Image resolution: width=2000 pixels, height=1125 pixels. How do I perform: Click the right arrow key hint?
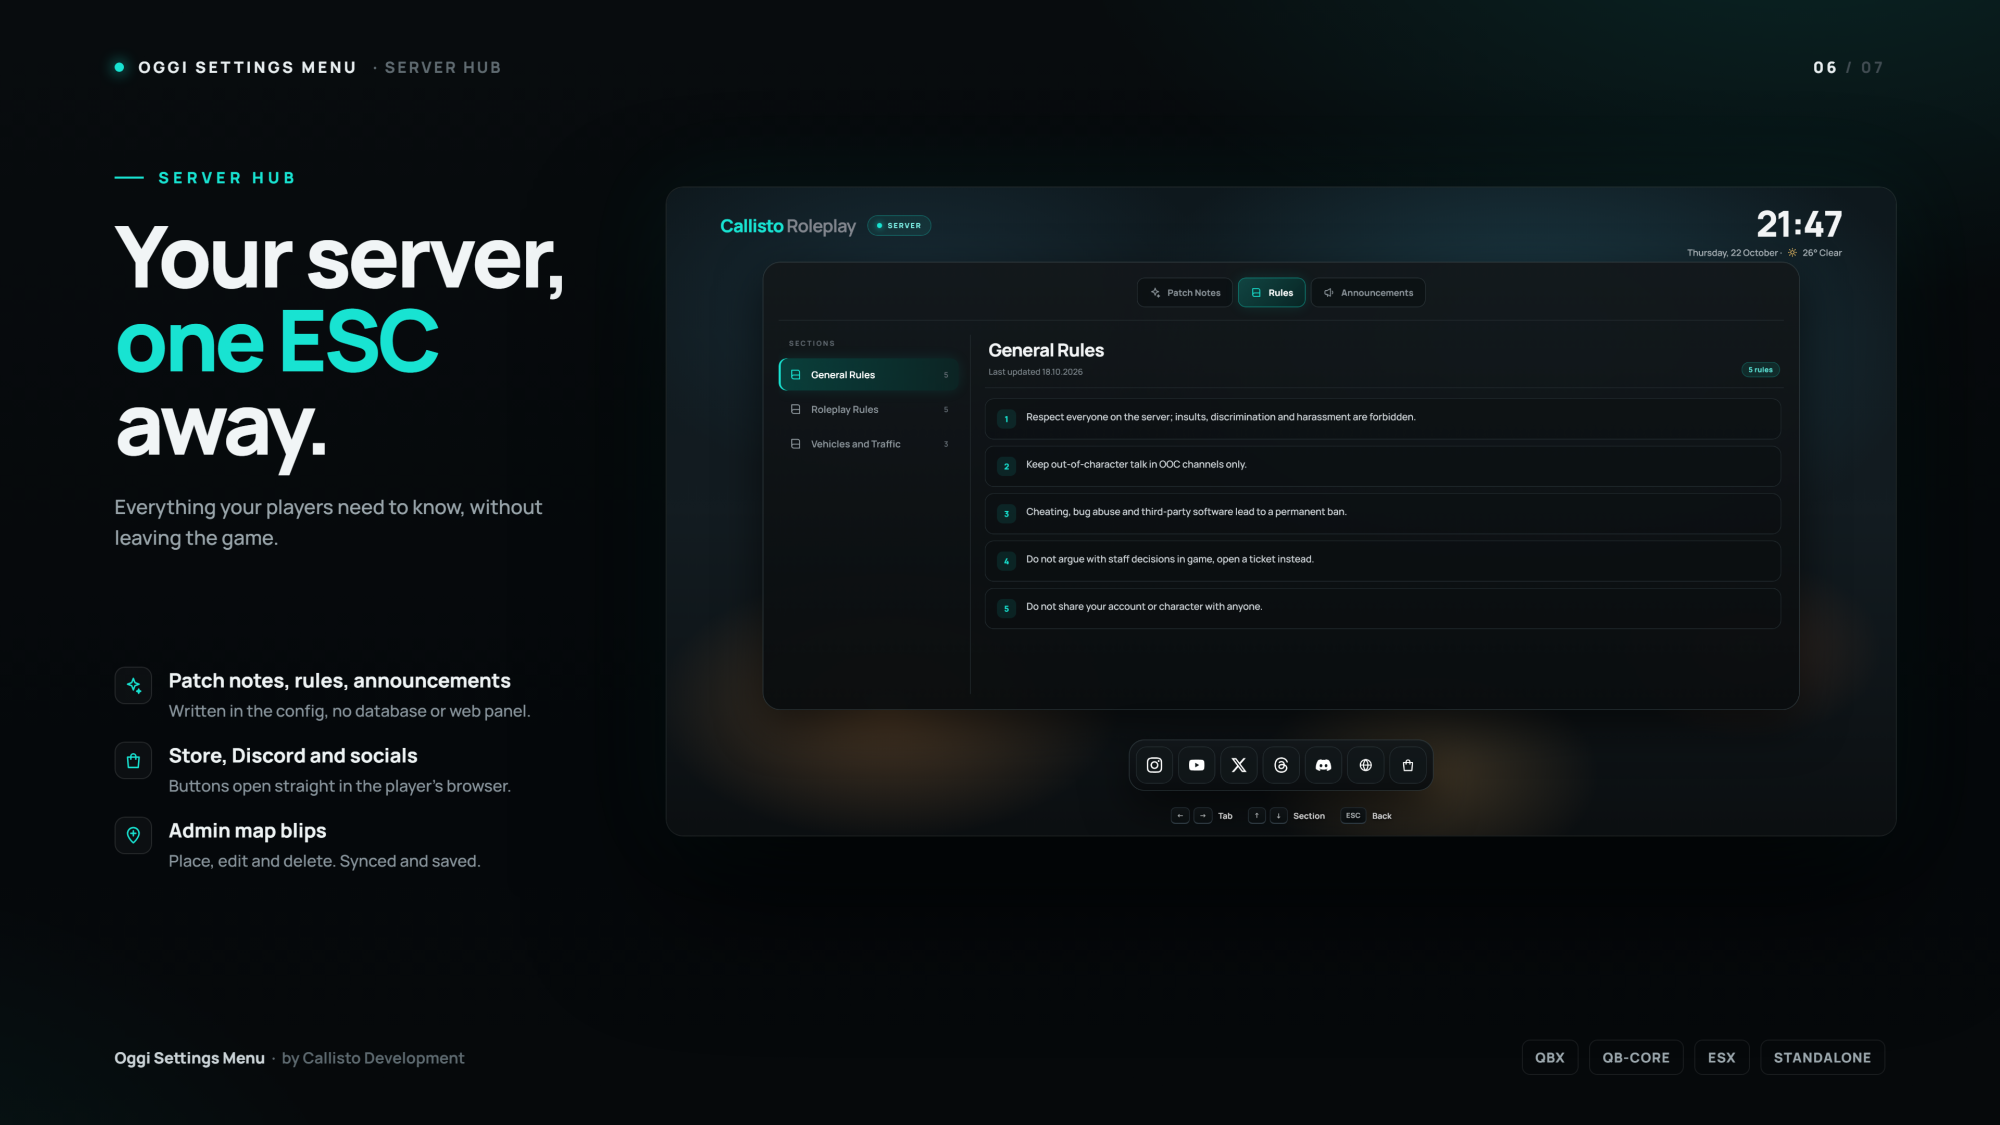1203,816
